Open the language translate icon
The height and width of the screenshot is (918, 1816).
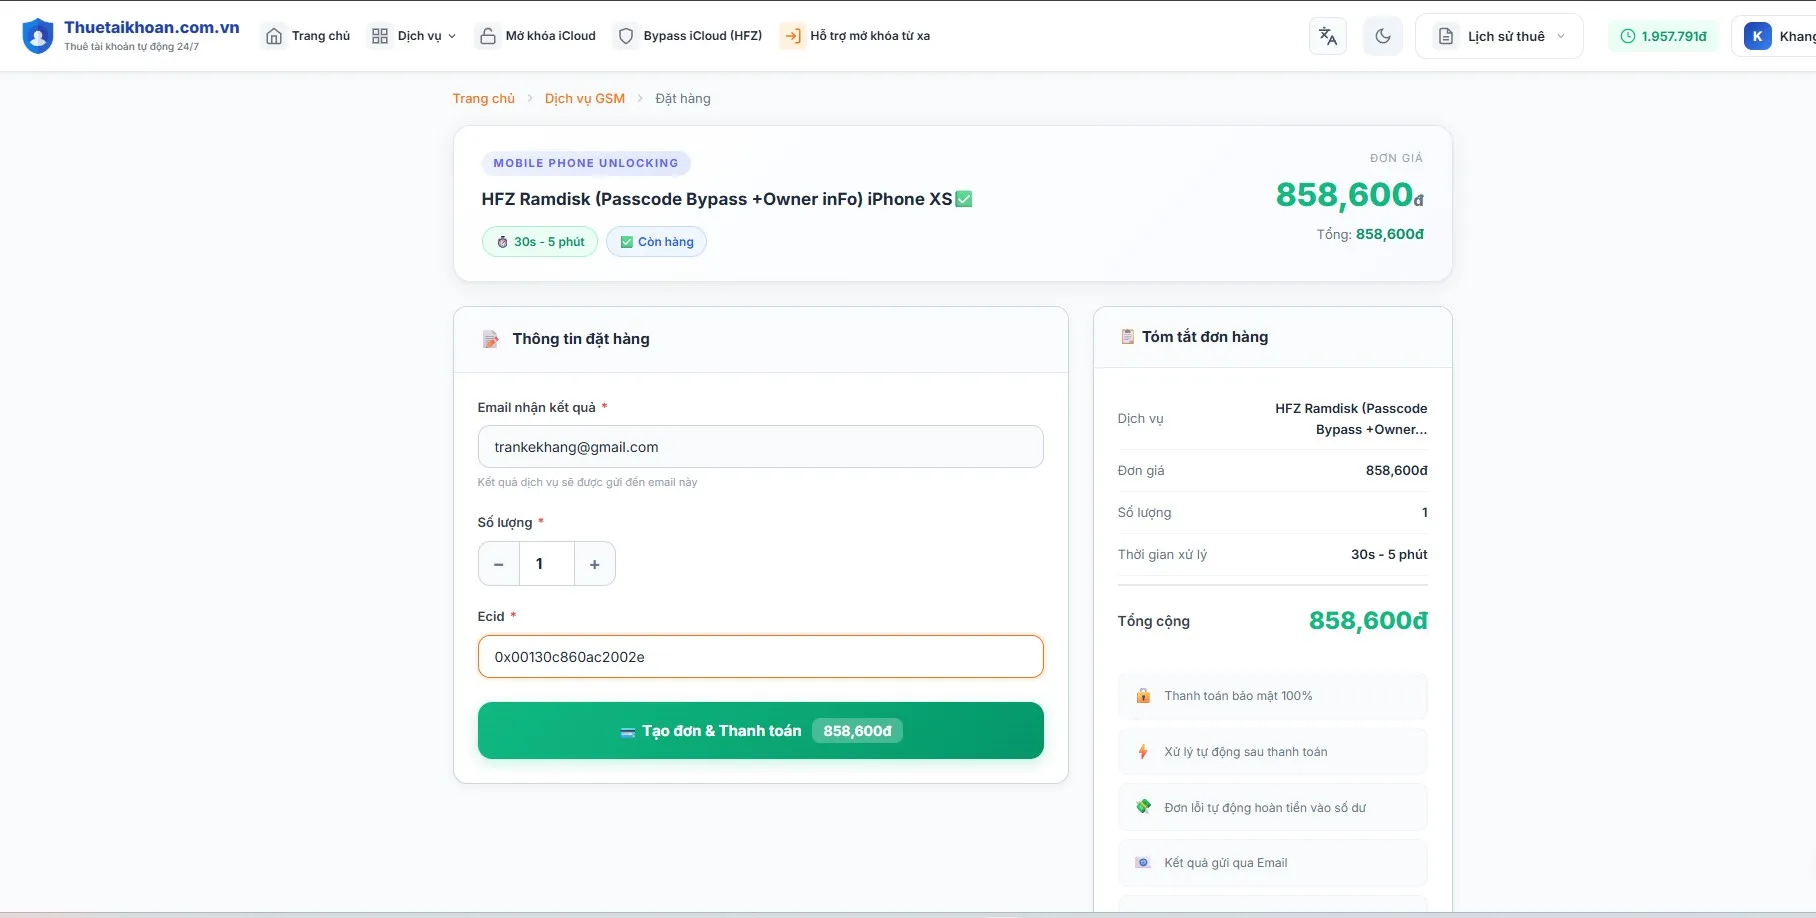pyautogui.click(x=1327, y=36)
